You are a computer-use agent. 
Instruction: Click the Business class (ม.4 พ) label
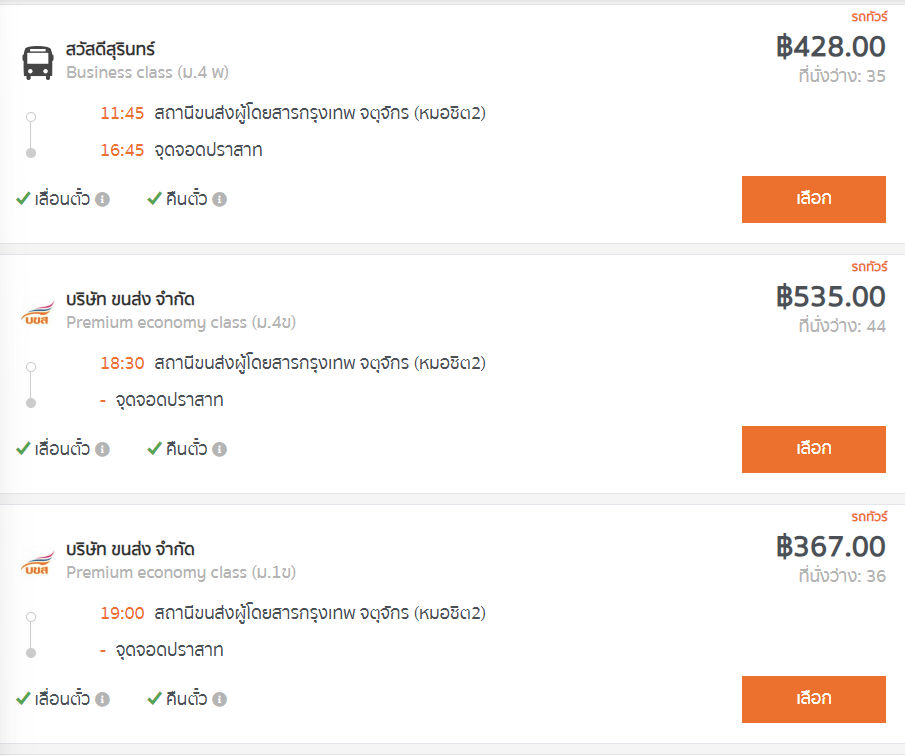[x=148, y=72]
